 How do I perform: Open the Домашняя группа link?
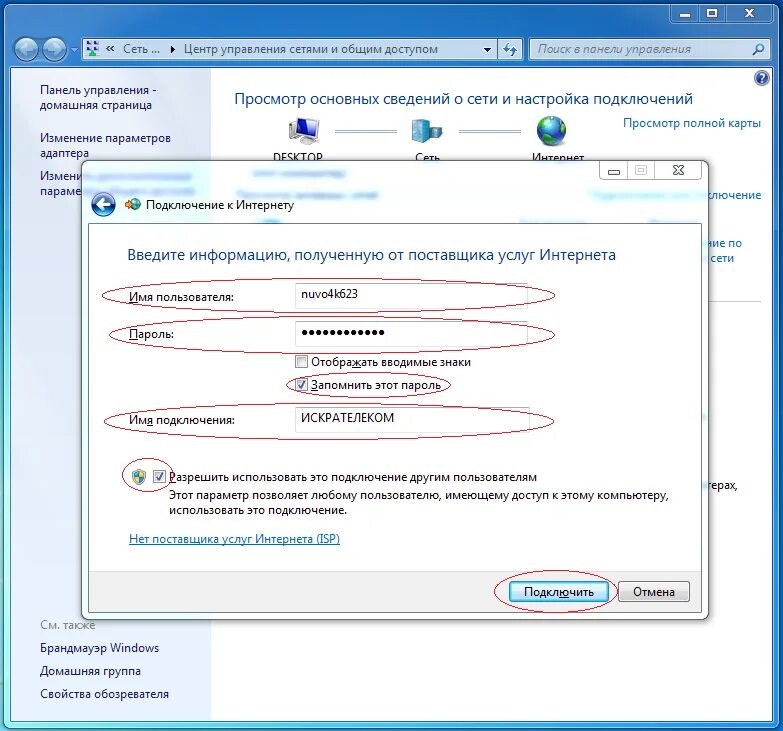[x=90, y=671]
